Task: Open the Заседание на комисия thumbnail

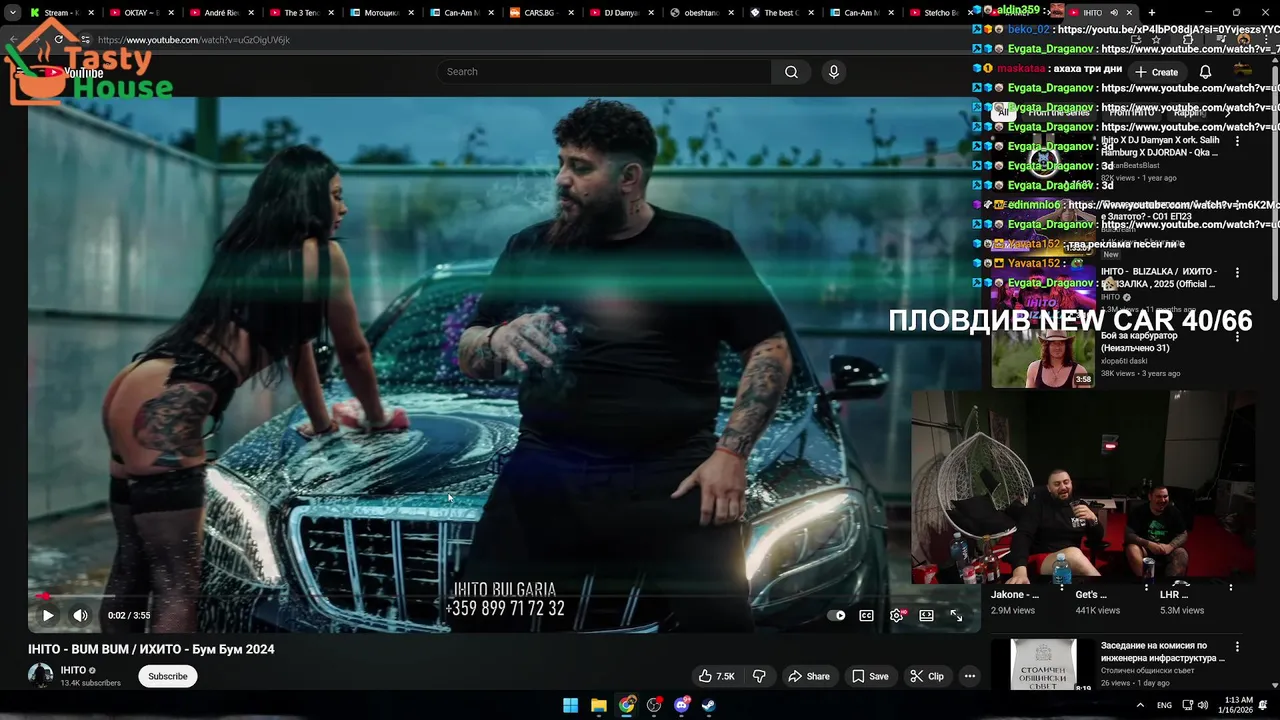Action: click(1043, 665)
